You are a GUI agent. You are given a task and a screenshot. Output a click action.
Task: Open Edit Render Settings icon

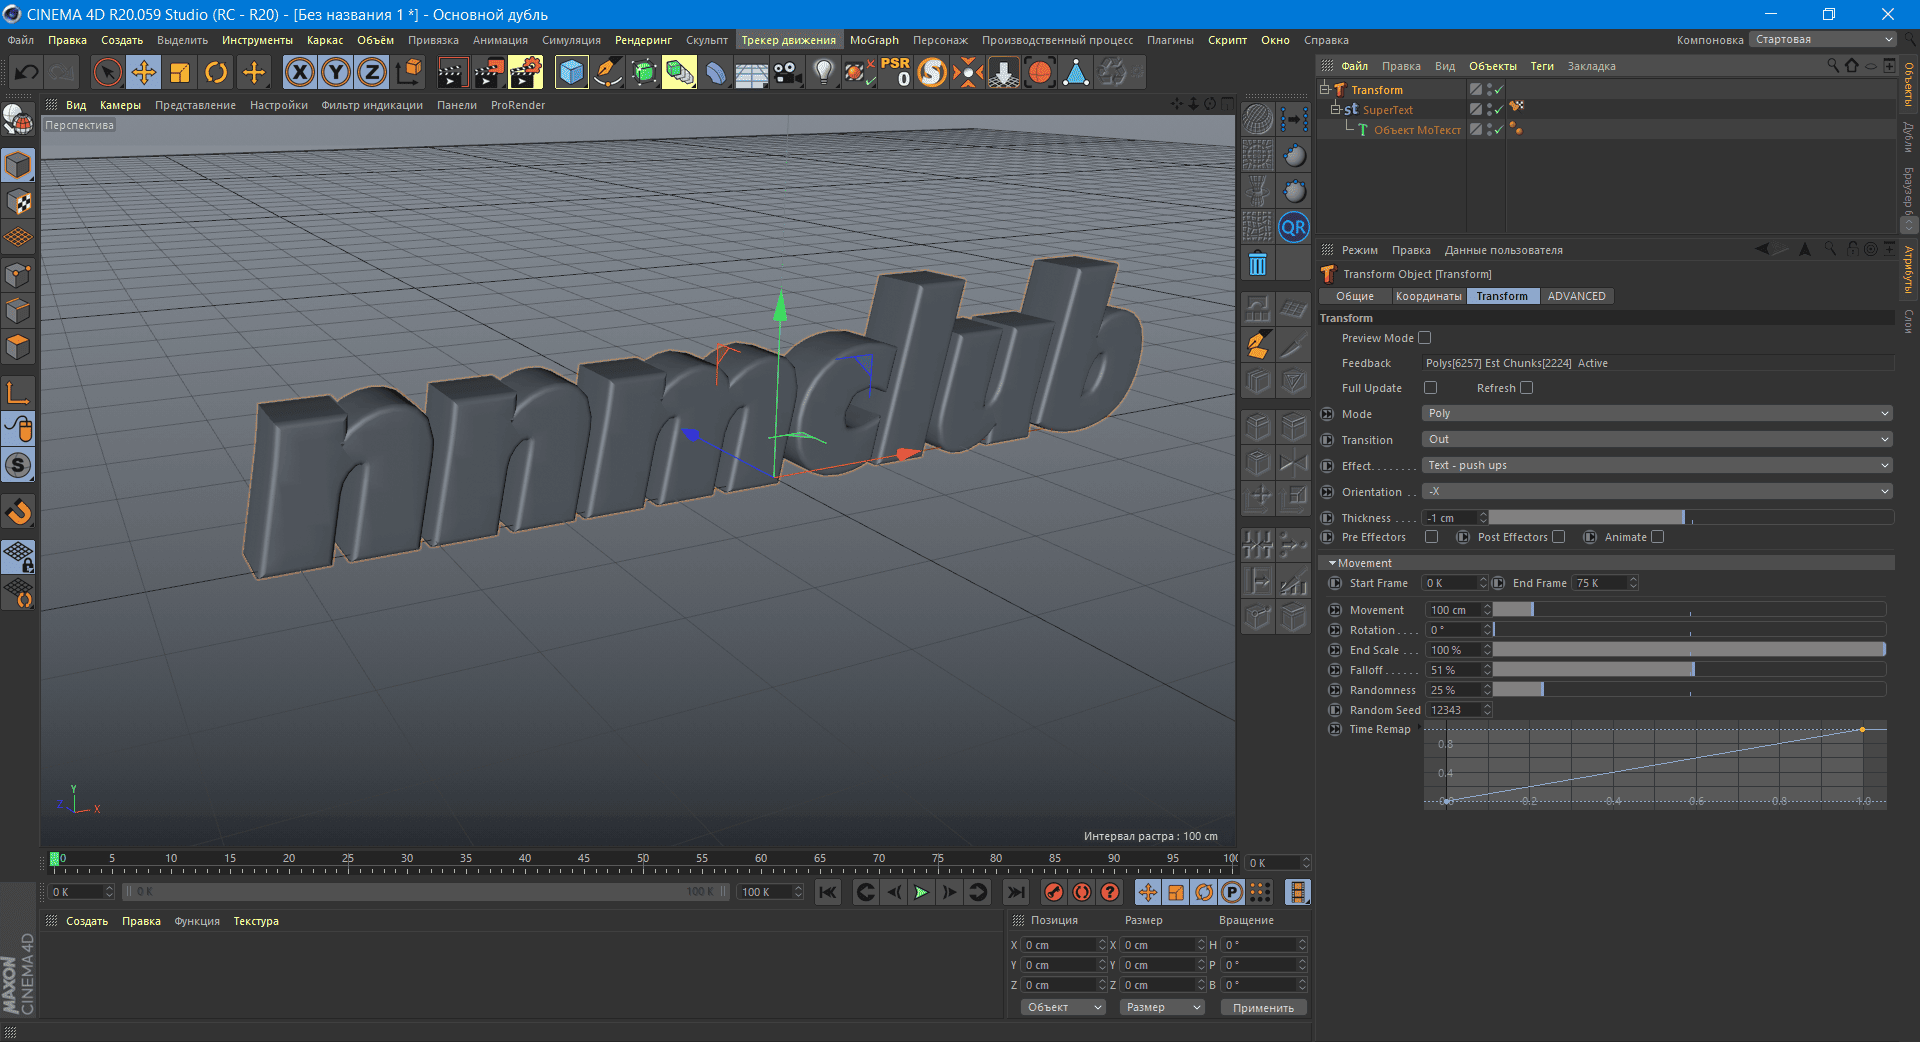(526, 72)
